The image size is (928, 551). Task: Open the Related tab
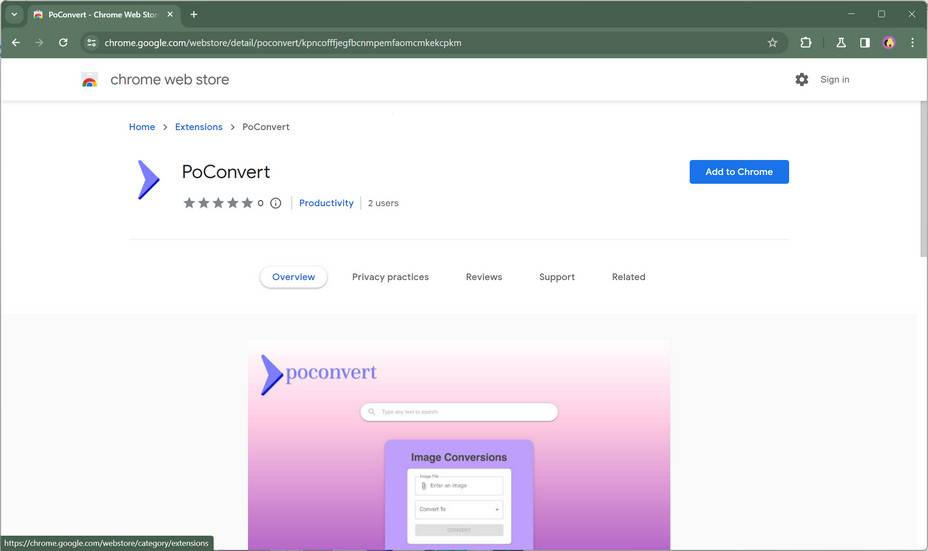[629, 277]
